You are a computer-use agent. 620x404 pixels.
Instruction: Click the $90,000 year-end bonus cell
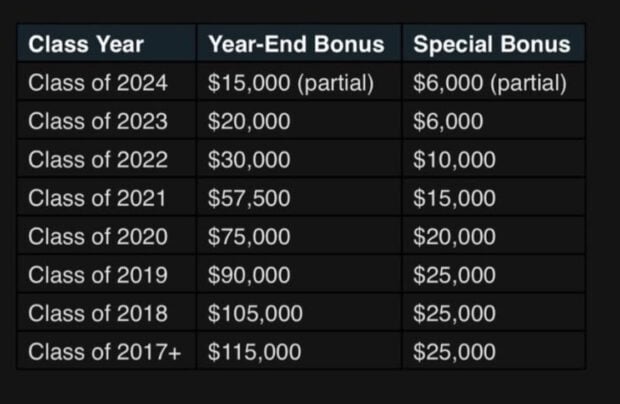250,275
